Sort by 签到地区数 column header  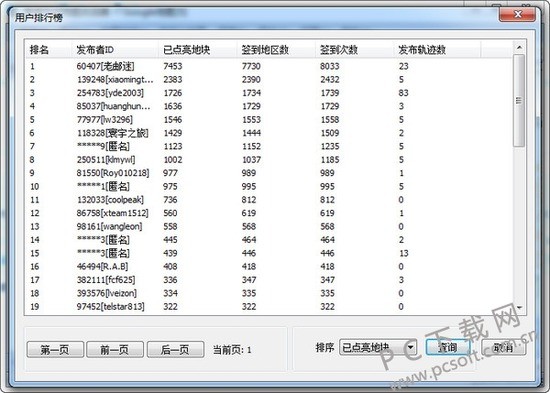276,49
